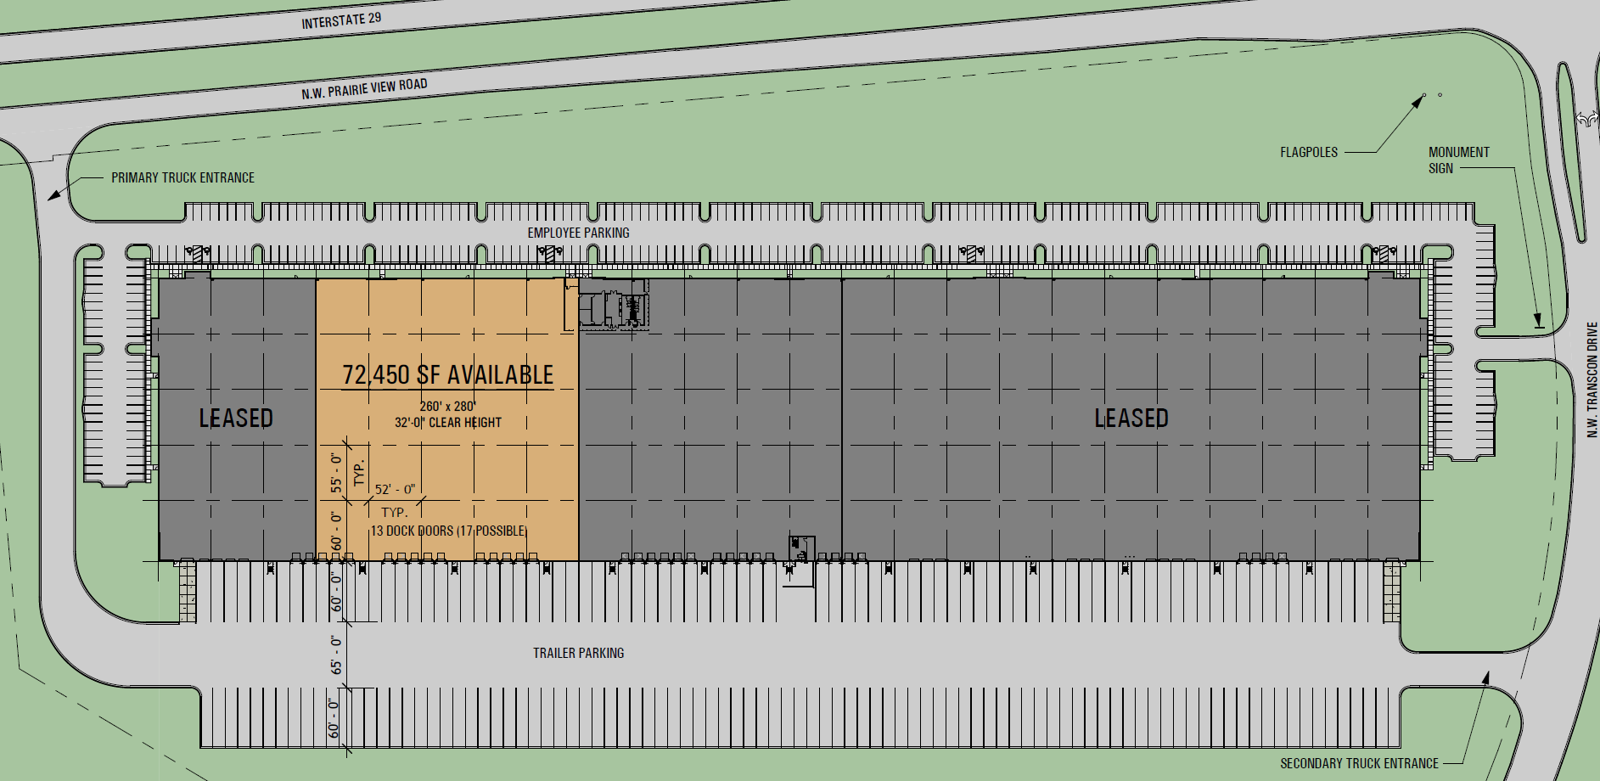This screenshot has width=1600, height=781.
Task: Click the PRIMARY TRUCK ENTRANCE label
Action: [x=183, y=178]
